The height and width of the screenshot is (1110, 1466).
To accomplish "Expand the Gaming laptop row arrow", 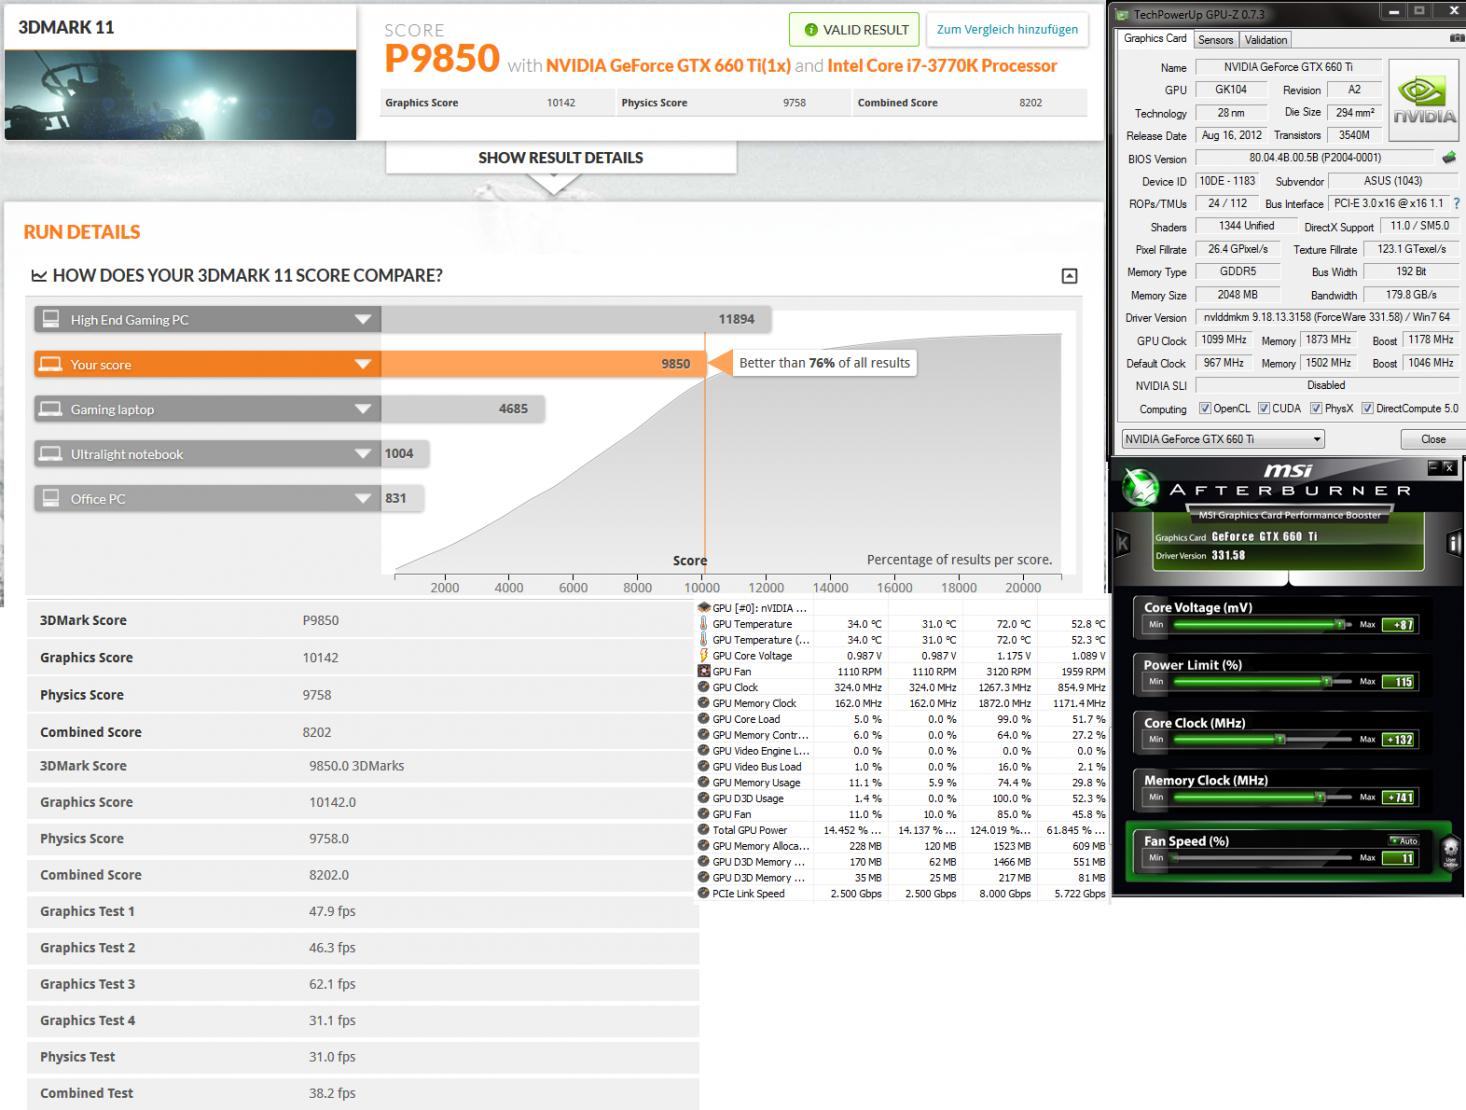I will 363,409.
